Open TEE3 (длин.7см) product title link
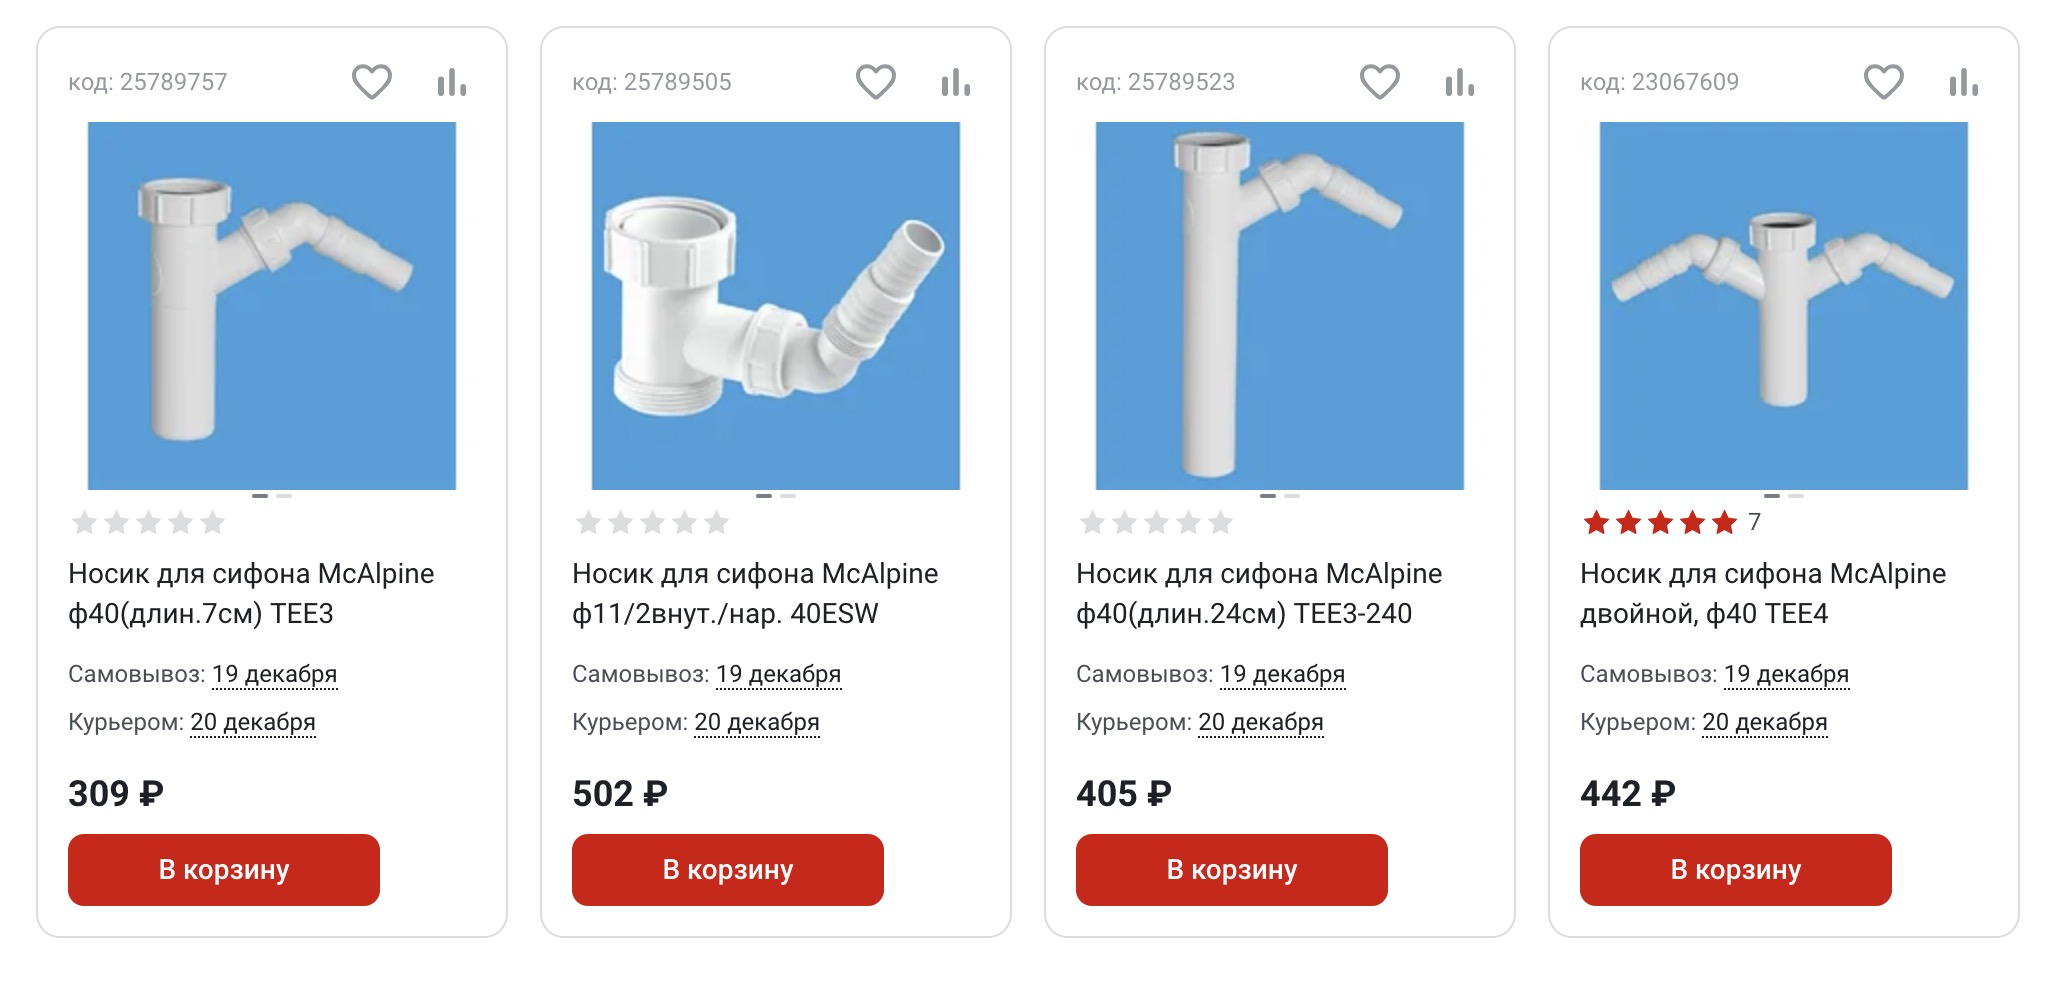 (x=251, y=593)
